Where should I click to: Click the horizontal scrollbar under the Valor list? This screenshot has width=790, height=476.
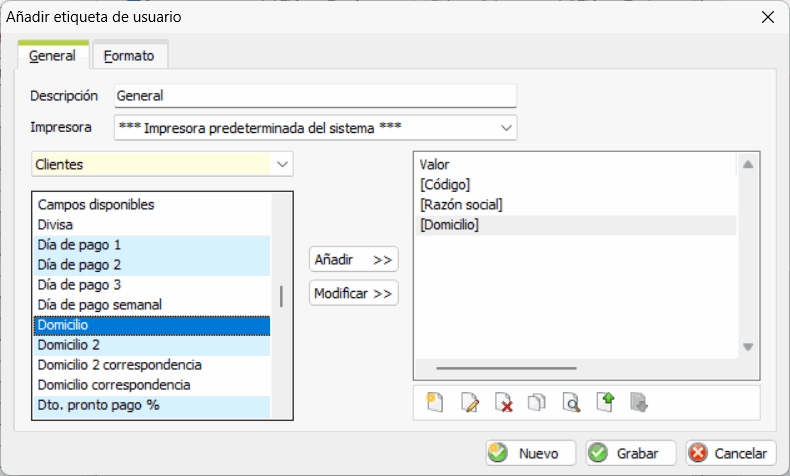click(506, 368)
